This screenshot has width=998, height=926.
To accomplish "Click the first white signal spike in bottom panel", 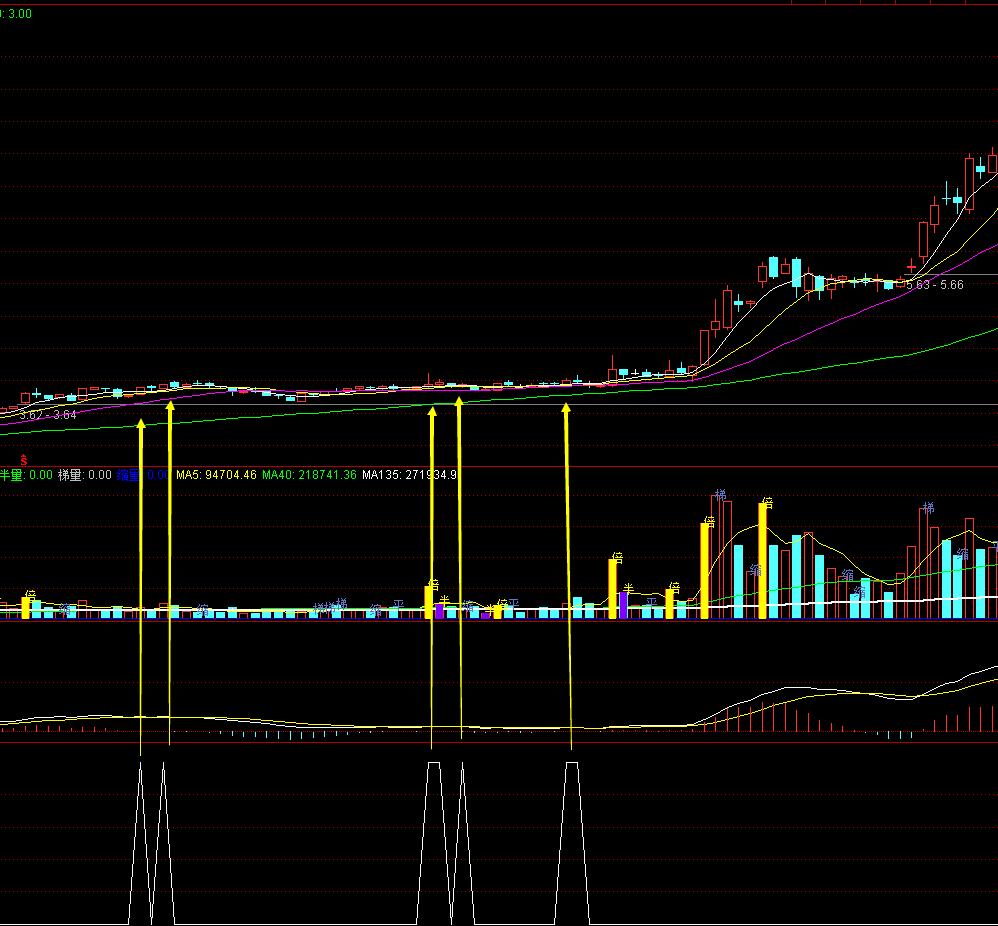I will click(141, 840).
